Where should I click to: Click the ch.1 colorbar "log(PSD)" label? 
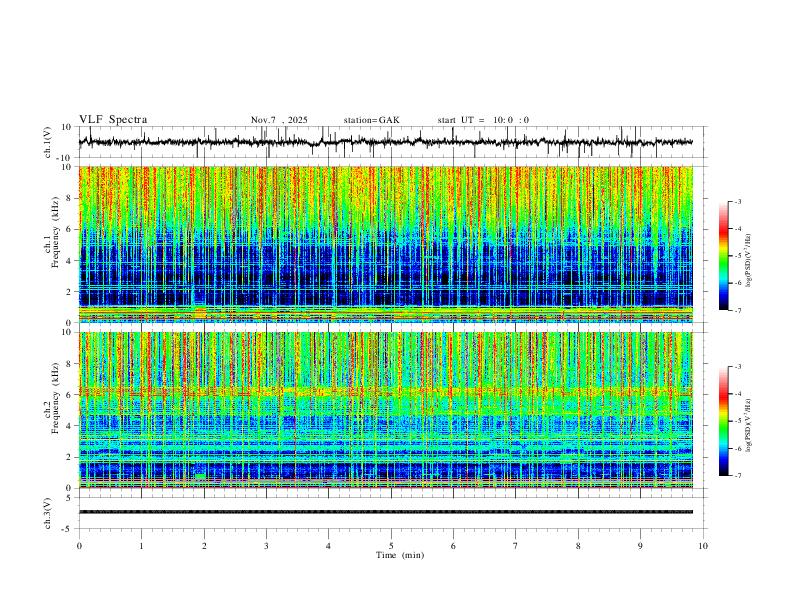(x=748, y=261)
